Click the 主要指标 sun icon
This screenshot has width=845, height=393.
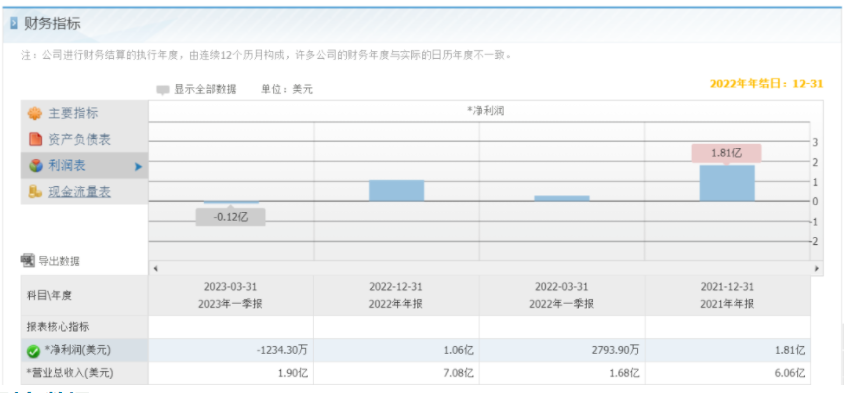(35, 114)
